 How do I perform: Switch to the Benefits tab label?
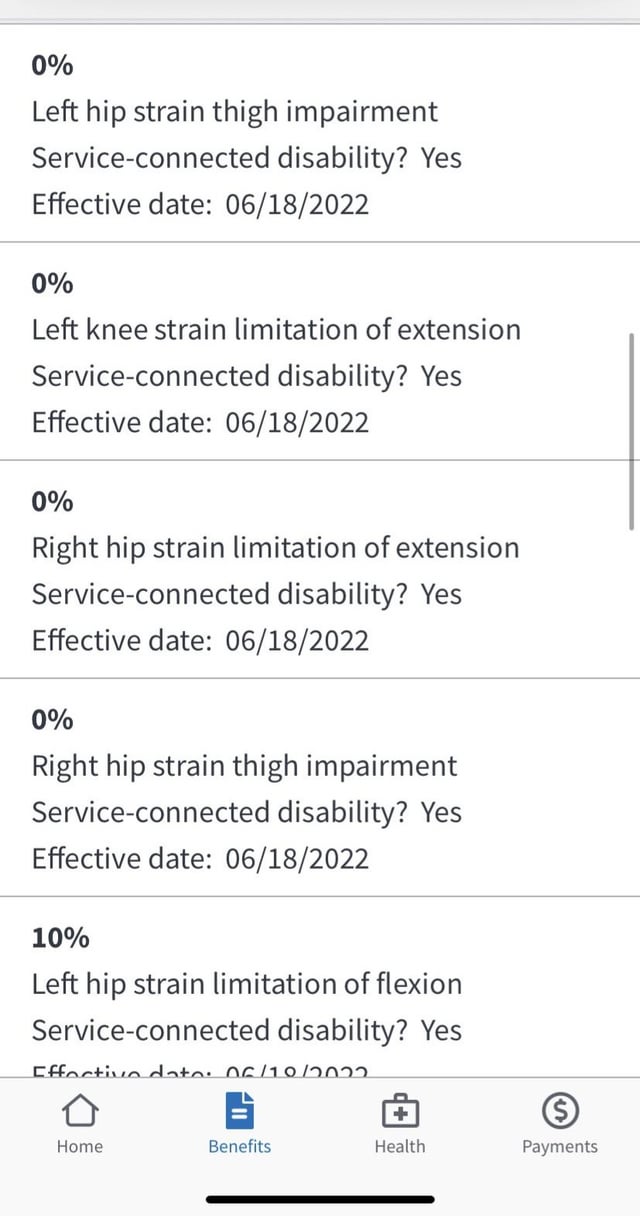point(240,1147)
